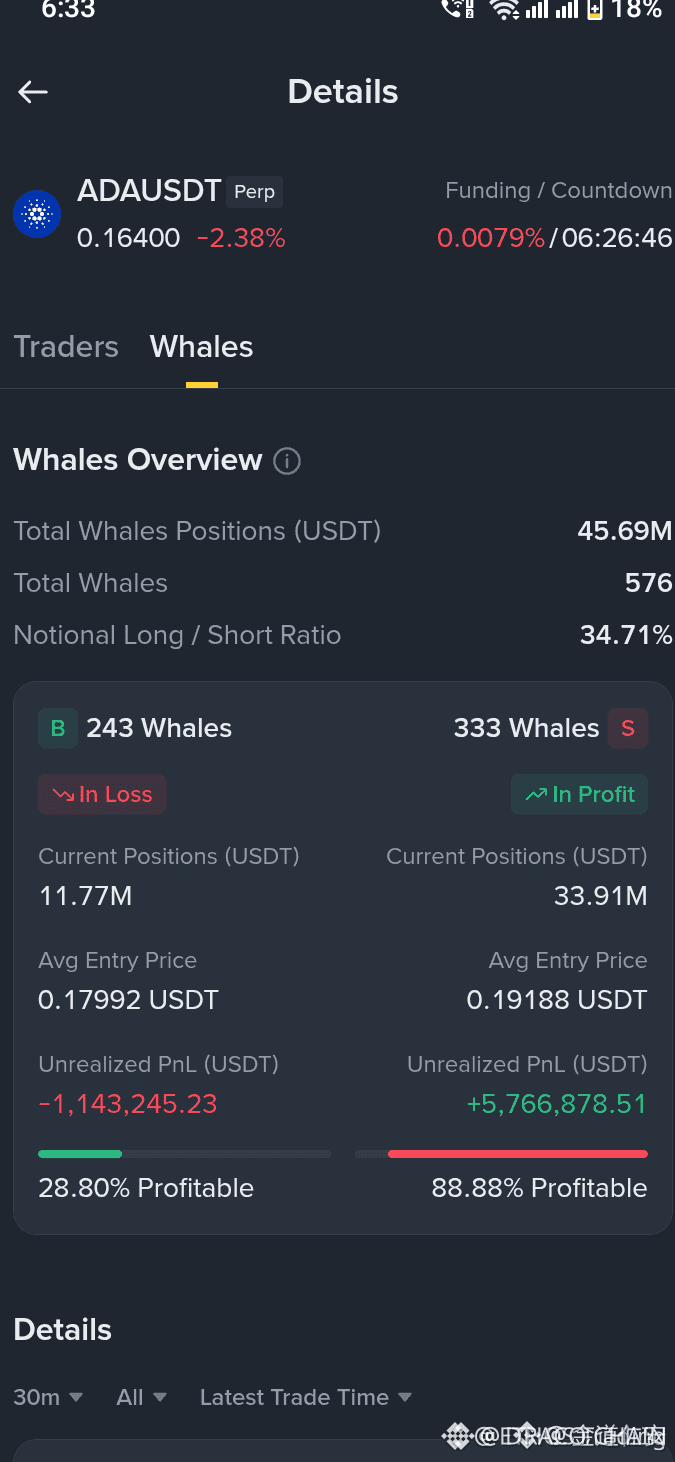Switch to the Traders tab
675x1462 pixels.
pos(66,347)
